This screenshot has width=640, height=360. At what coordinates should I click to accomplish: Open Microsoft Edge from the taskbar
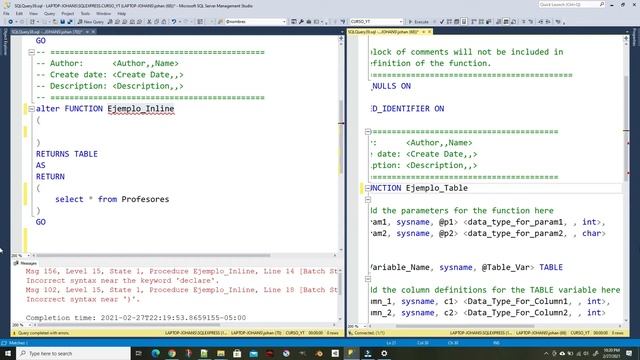[156, 353]
